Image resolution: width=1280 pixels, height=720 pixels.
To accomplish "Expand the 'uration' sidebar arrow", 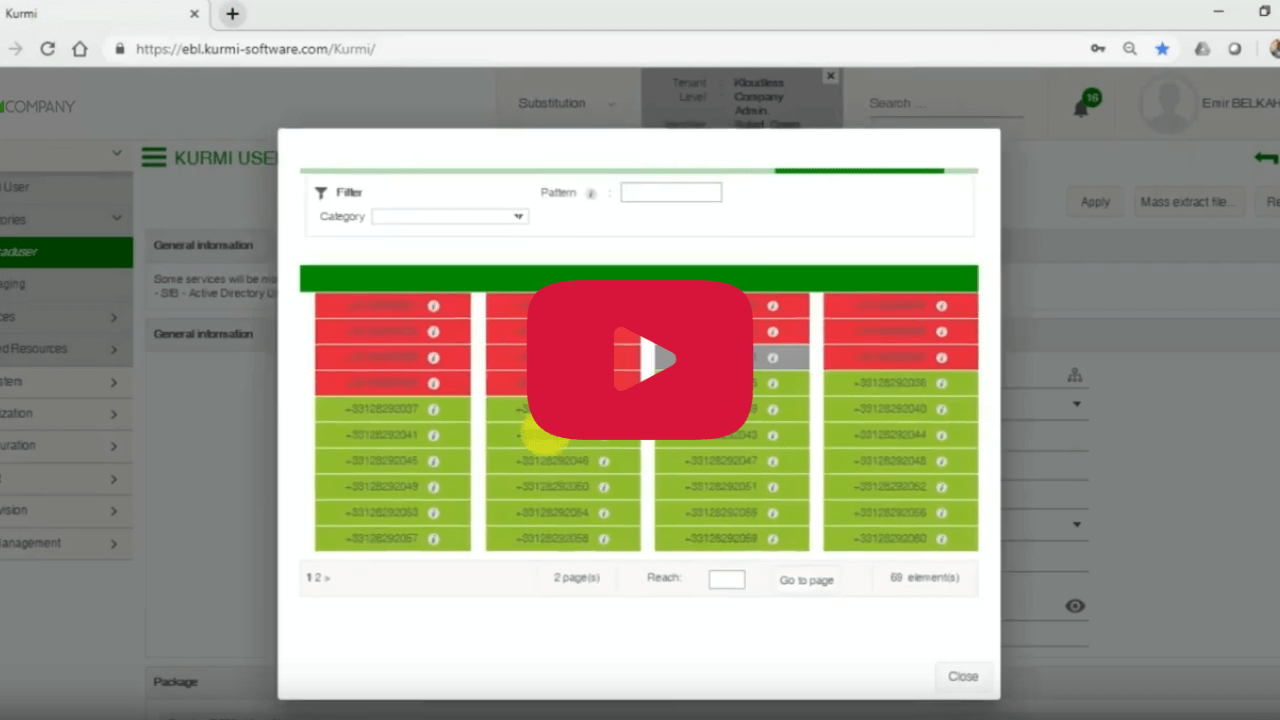I will pos(114,447).
